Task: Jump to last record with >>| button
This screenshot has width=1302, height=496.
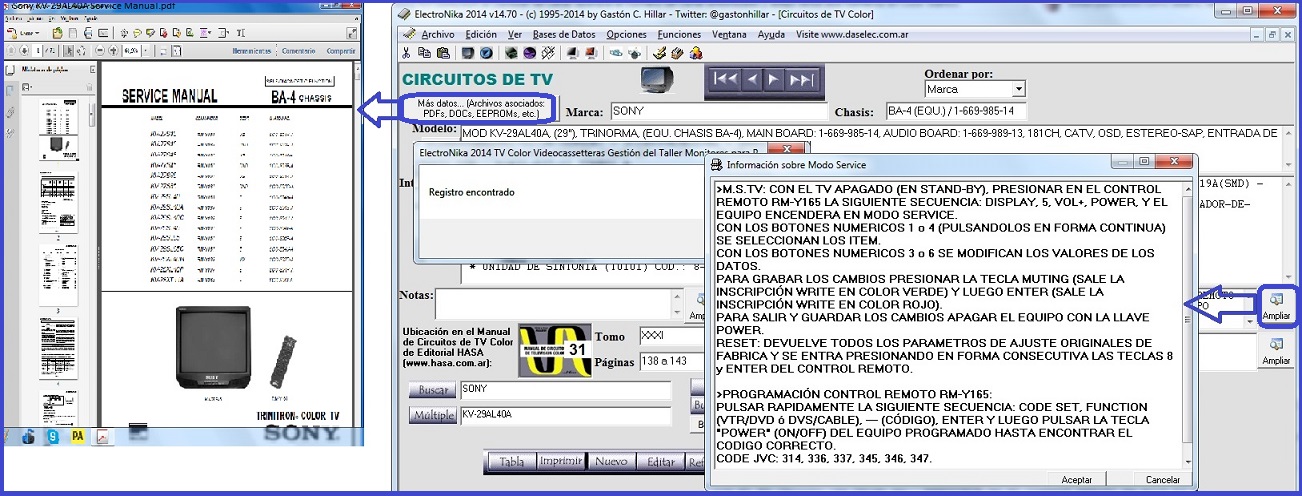Action: 801,79
